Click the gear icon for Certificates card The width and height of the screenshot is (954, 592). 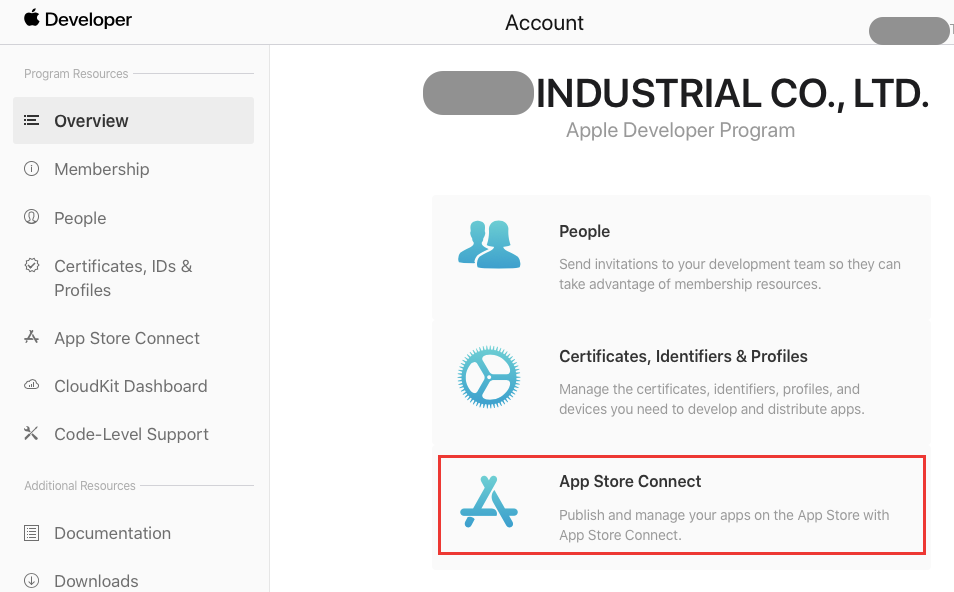point(489,377)
